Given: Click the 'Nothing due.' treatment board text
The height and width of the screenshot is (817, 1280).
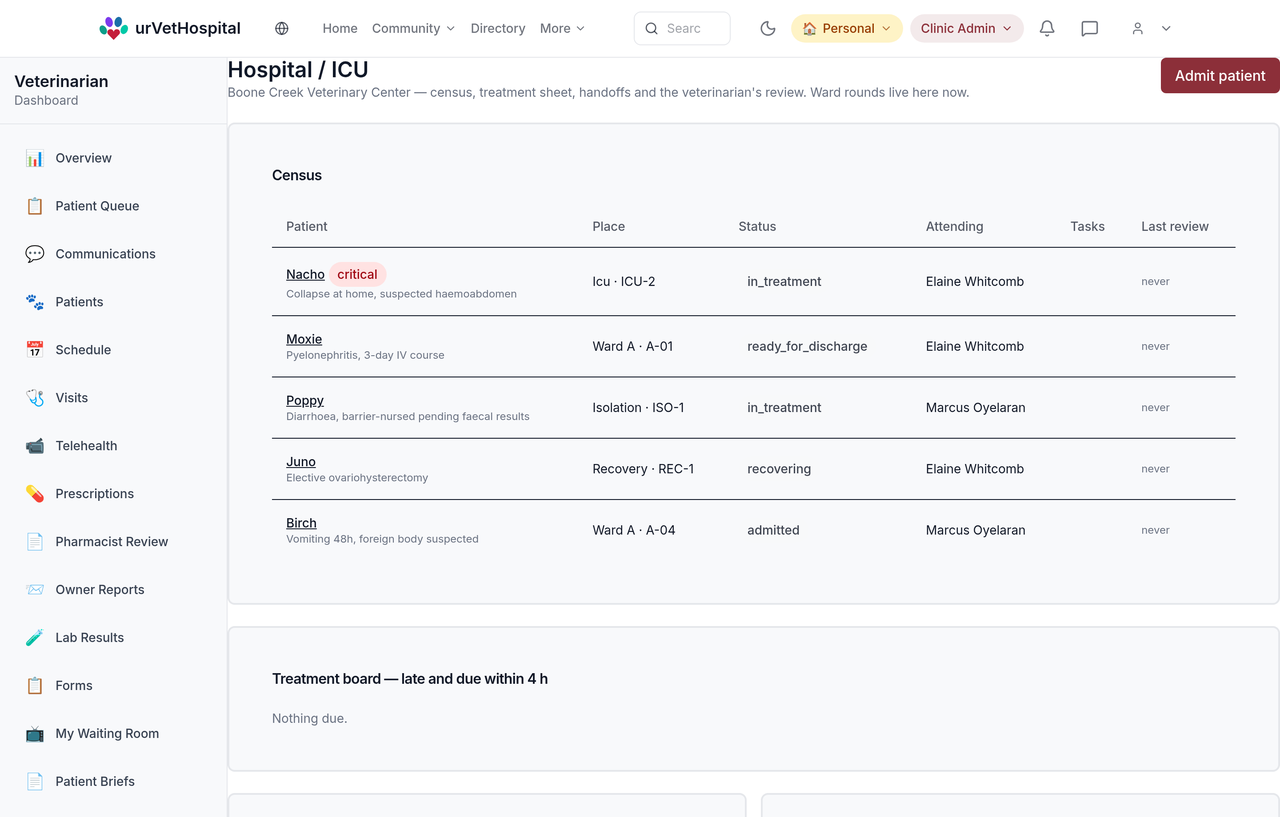Looking at the screenshot, I should pyautogui.click(x=309, y=718).
